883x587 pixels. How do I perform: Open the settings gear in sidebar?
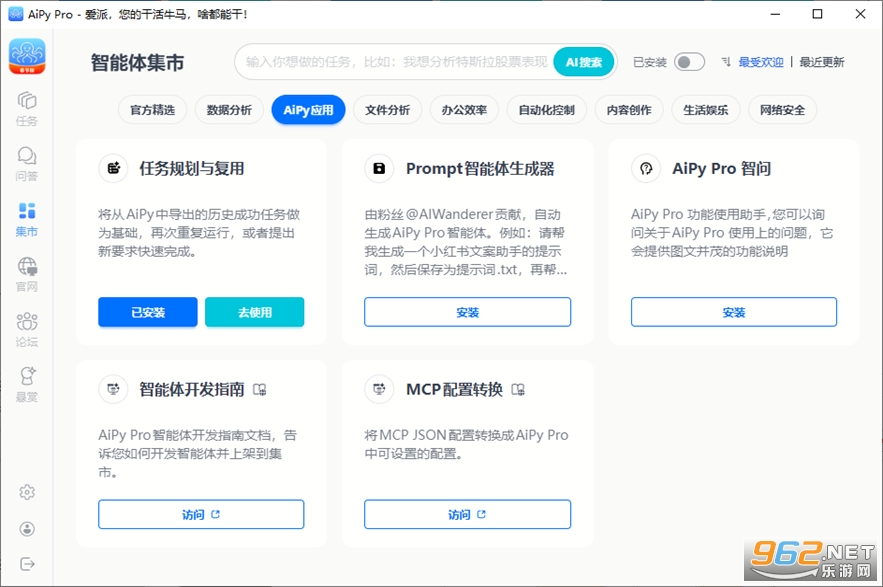tap(27, 492)
